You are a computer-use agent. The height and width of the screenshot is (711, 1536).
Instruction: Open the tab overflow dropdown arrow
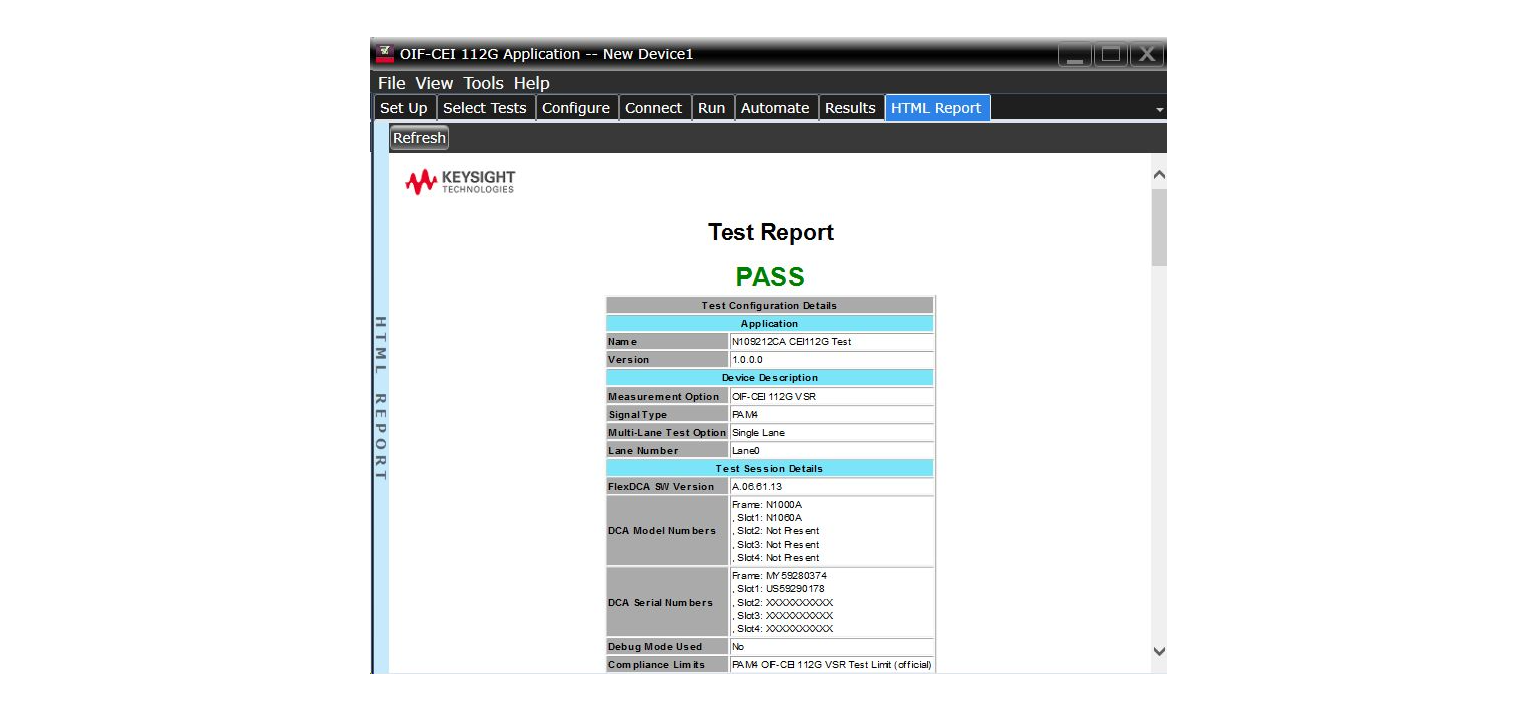click(1159, 108)
